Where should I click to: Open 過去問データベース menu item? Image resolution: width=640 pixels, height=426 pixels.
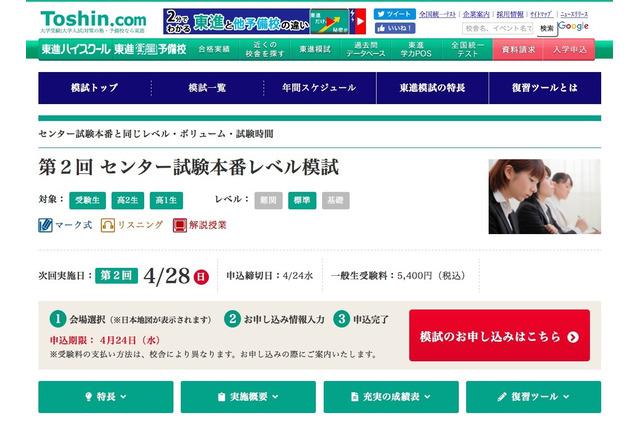pos(366,49)
